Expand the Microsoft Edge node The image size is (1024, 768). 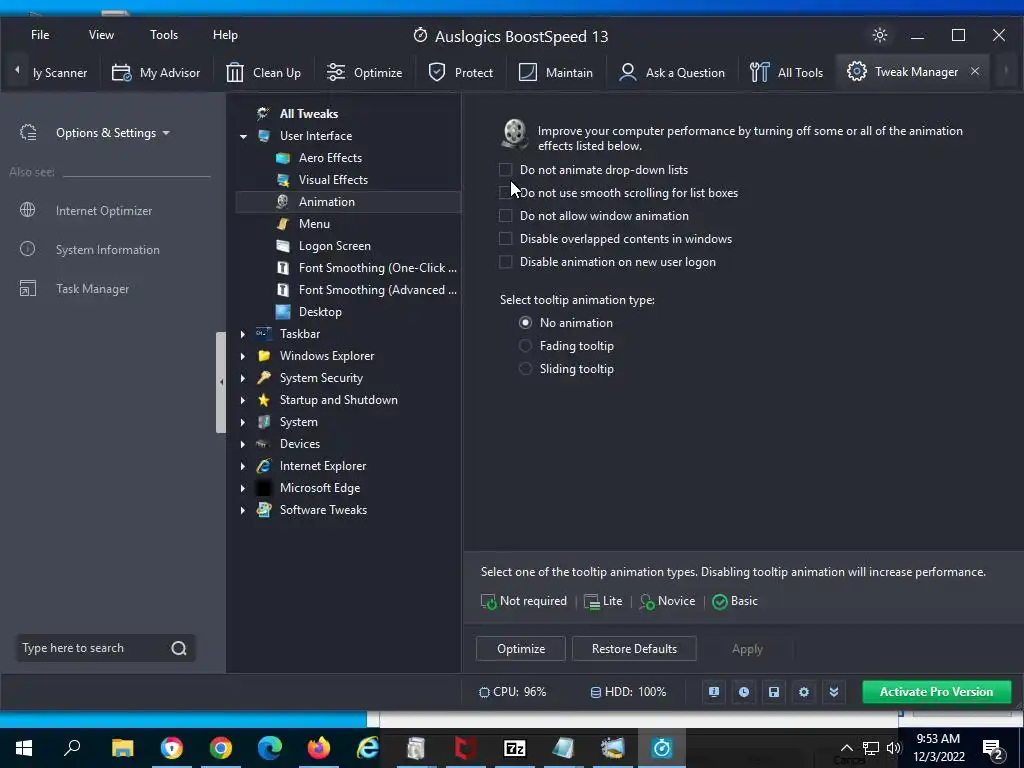[x=243, y=488]
